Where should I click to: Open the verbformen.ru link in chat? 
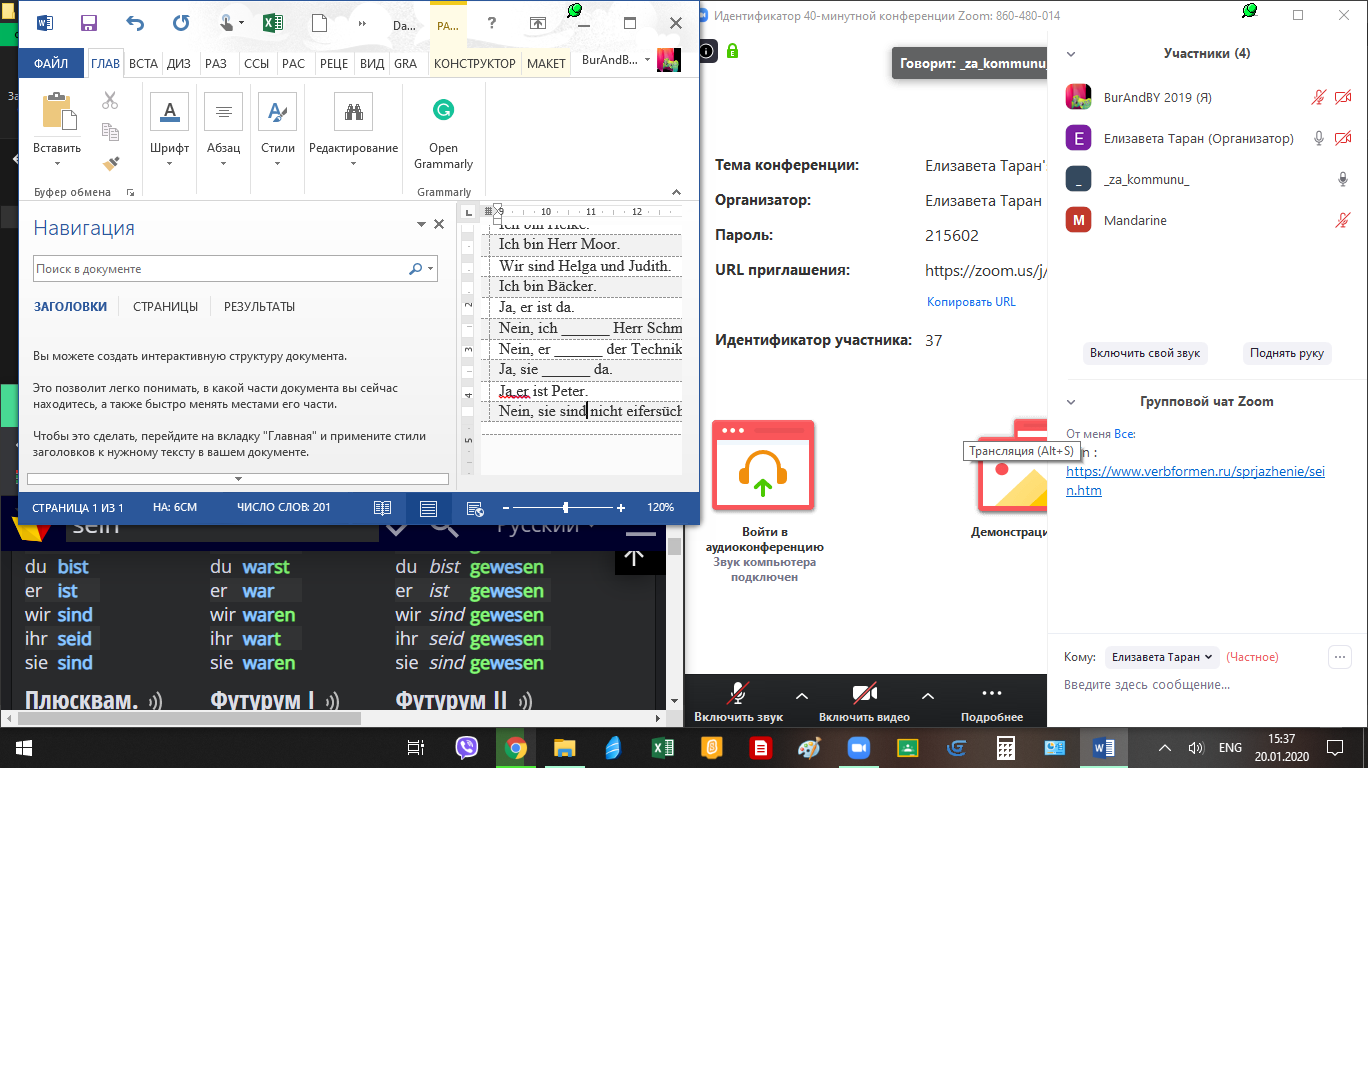click(x=1195, y=481)
